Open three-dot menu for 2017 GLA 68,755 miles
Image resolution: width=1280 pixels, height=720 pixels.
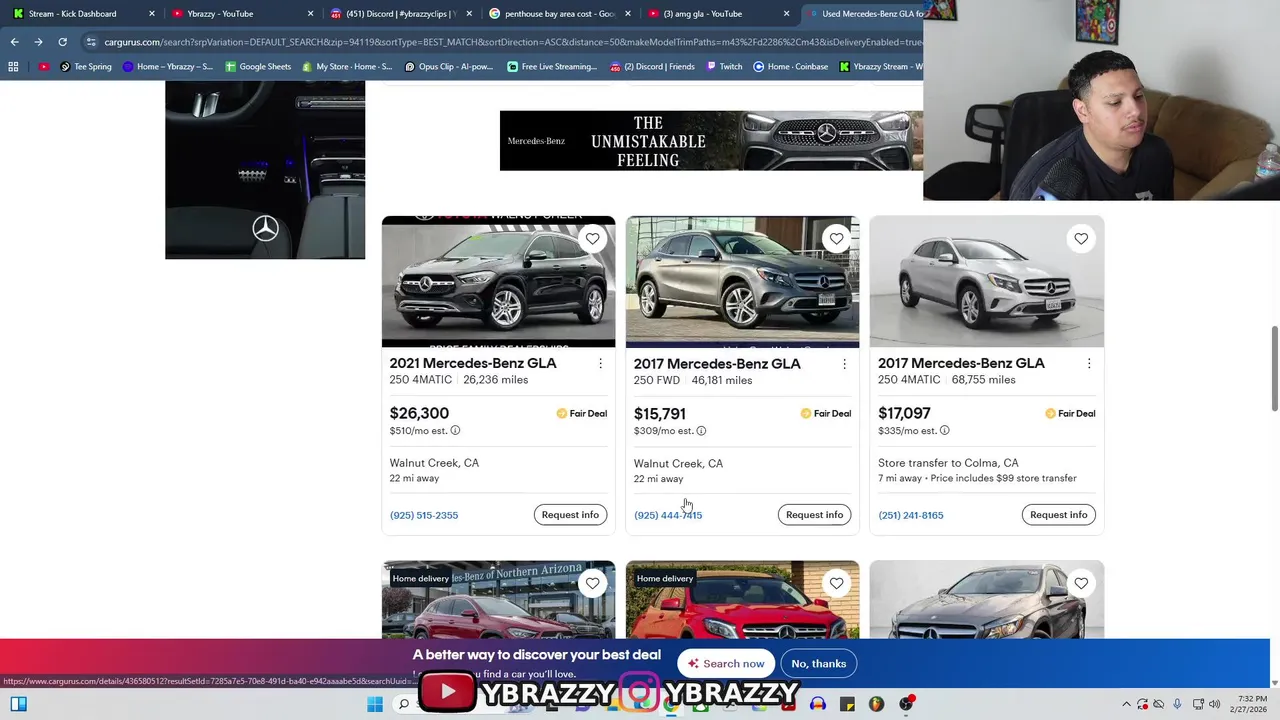point(1089,364)
